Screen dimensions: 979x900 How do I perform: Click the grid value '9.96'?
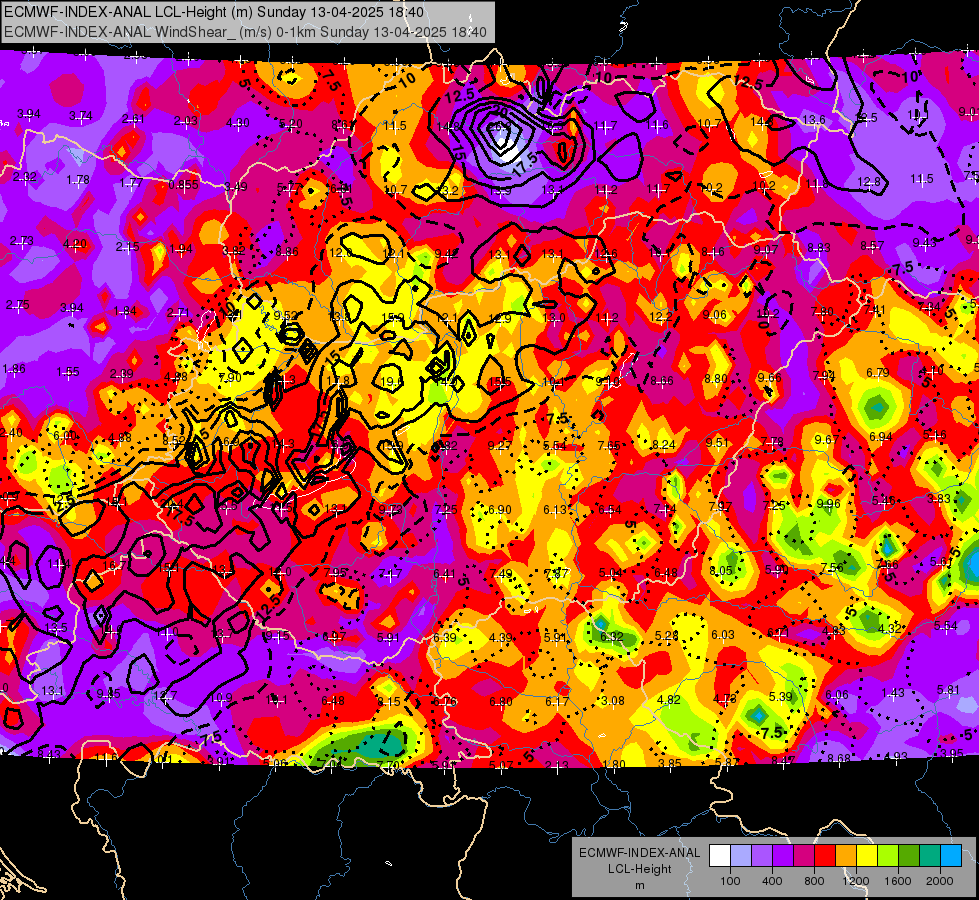[829, 503]
